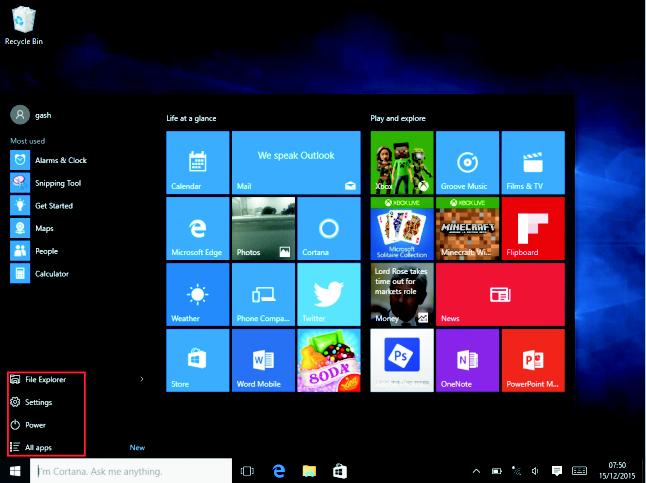Open Alarms & Clock from Most used
The image size is (646, 483).
[49, 160]
